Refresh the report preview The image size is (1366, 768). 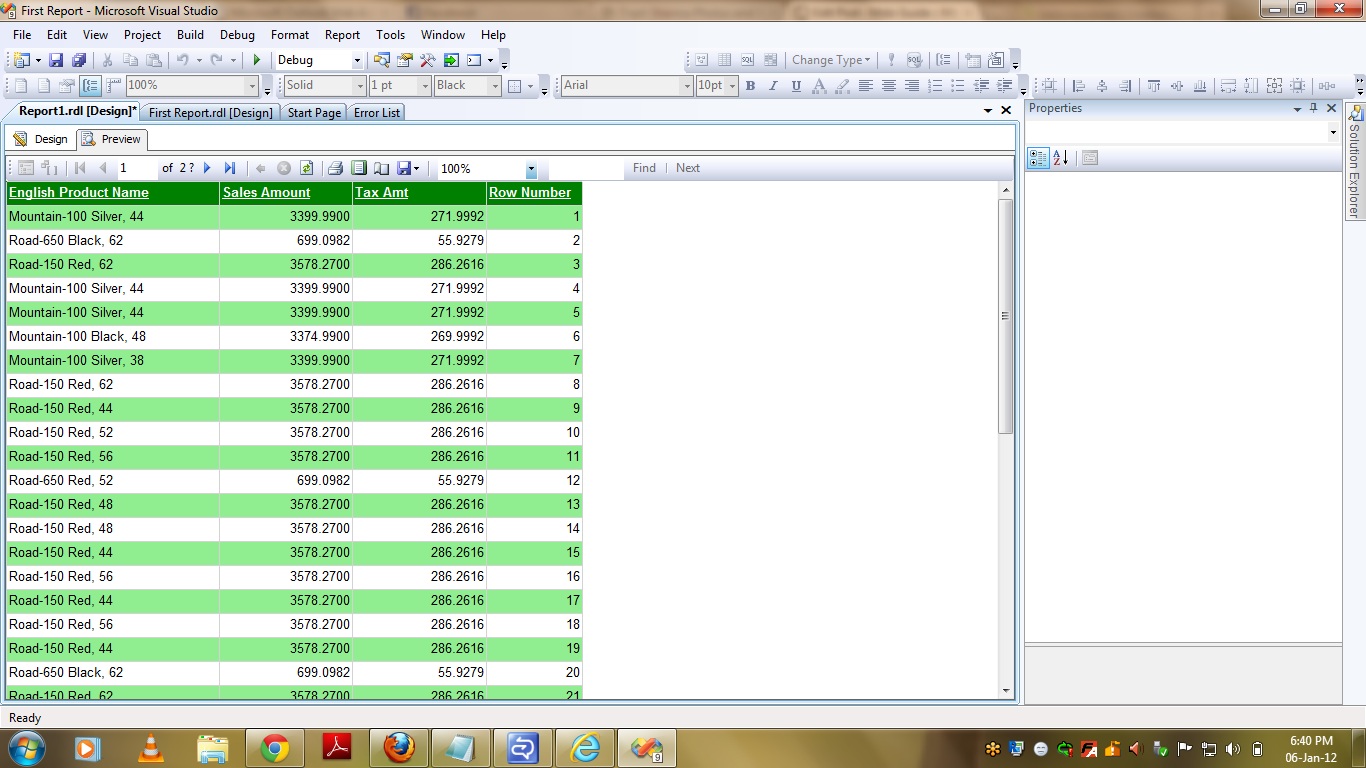pos(307,169)
